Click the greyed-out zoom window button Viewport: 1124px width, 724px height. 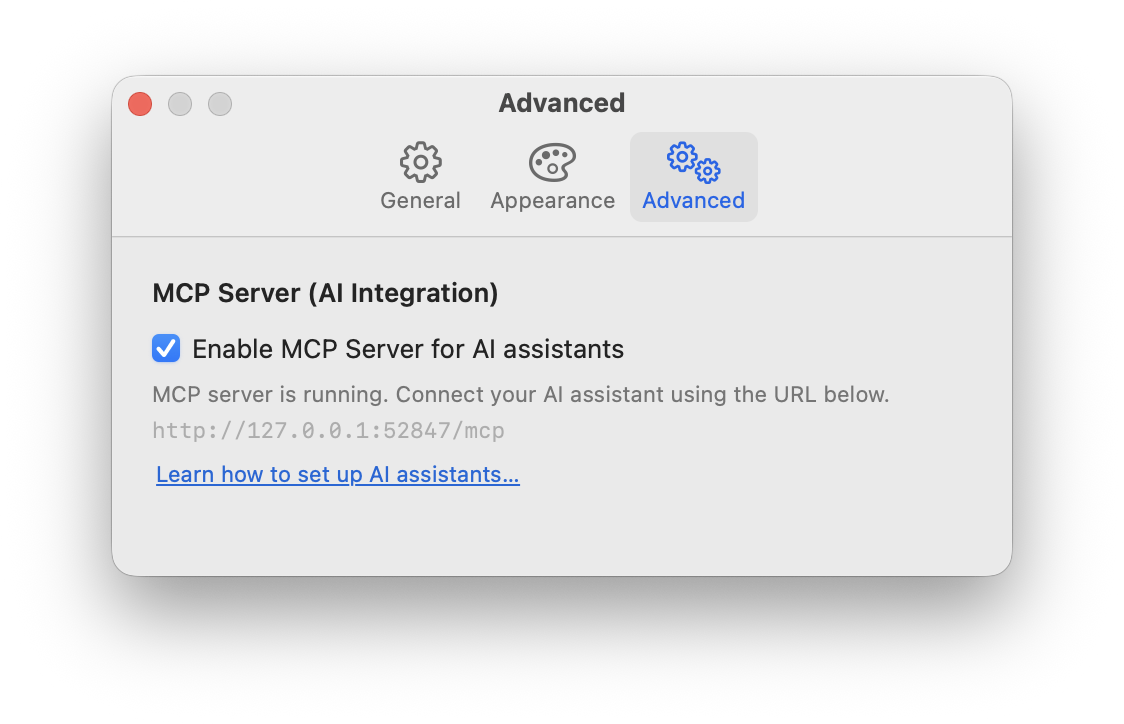pyautogui.click(x=220, y=104)
